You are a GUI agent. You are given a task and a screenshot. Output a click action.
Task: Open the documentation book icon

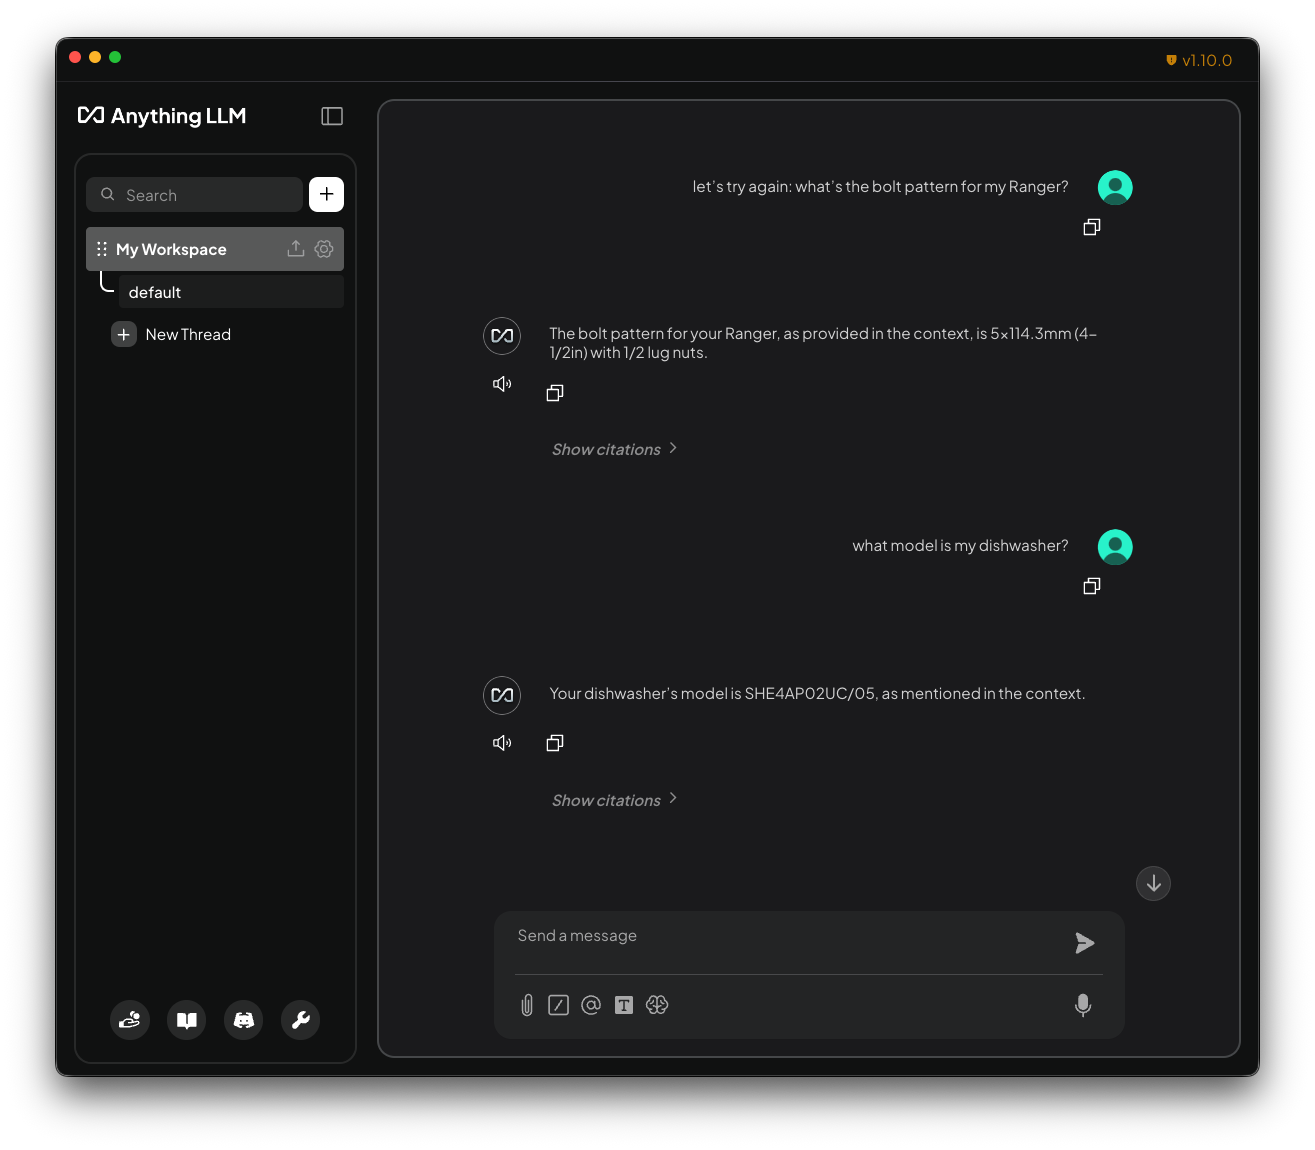[x=186, y=1020]
